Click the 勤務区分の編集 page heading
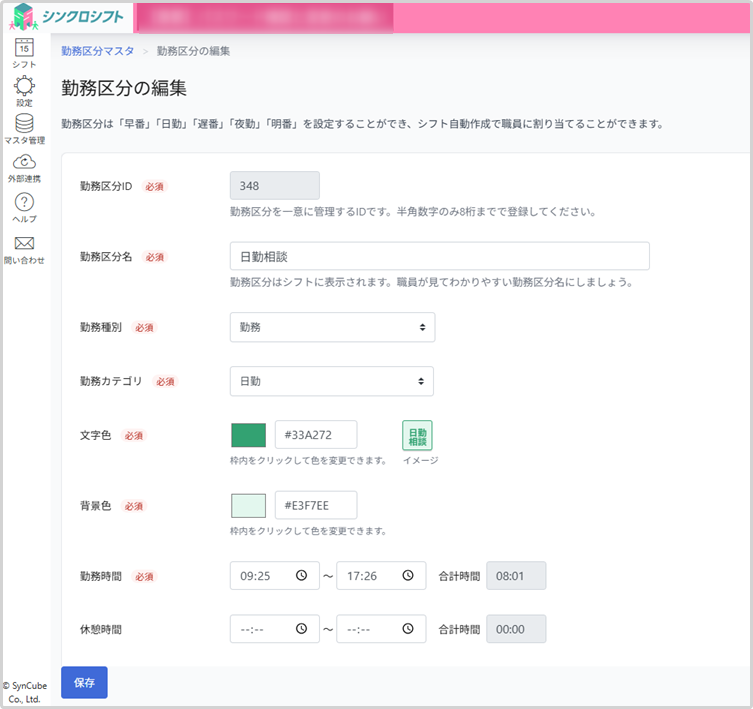Viewport: 753px width, 709px height. 124,88
